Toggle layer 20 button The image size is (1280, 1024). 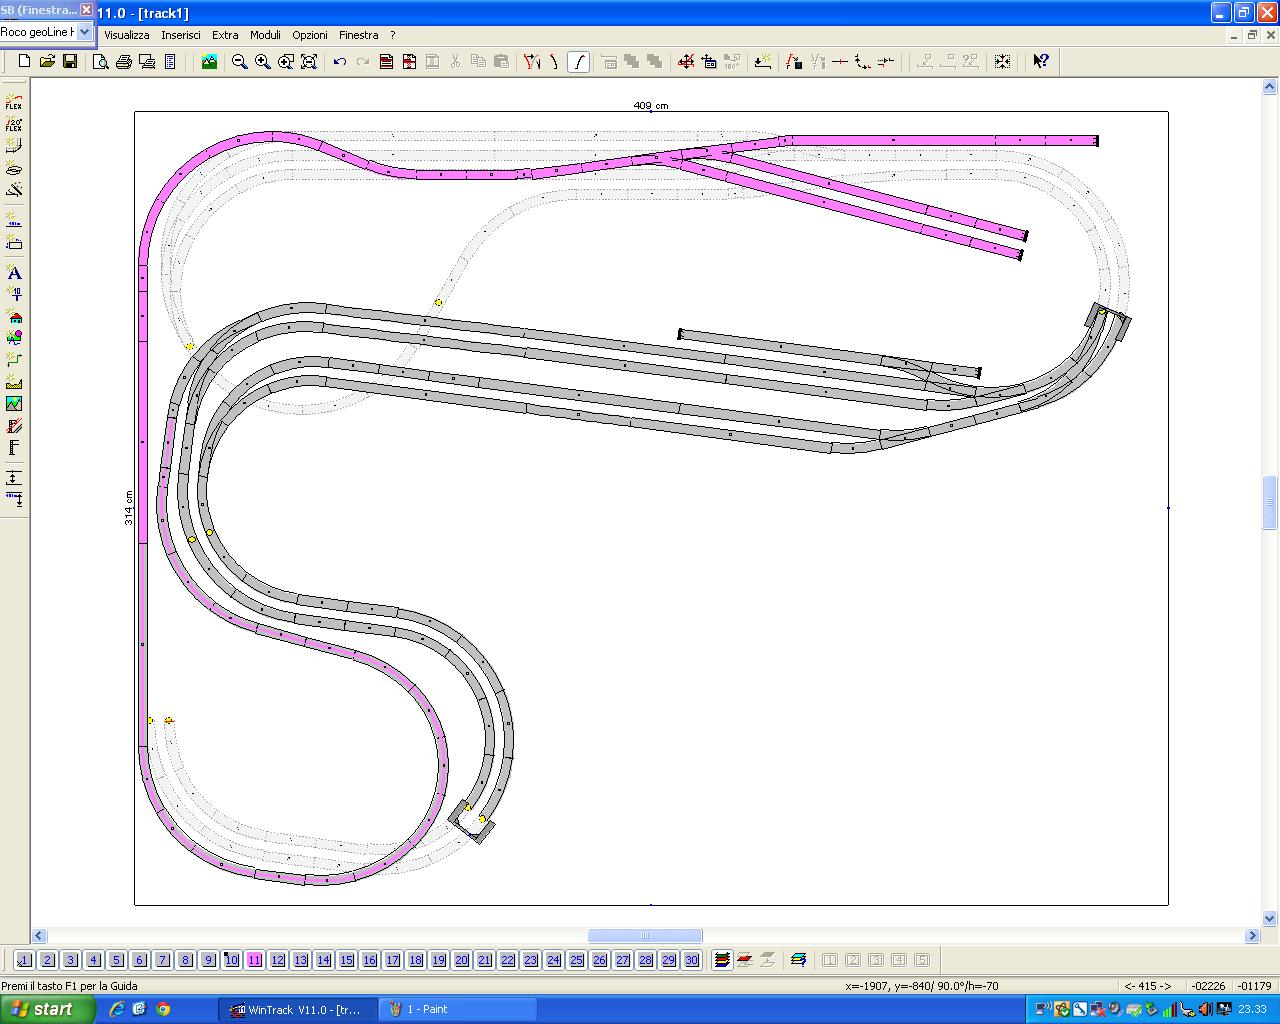pyautogui.click(x=461, y=960)
